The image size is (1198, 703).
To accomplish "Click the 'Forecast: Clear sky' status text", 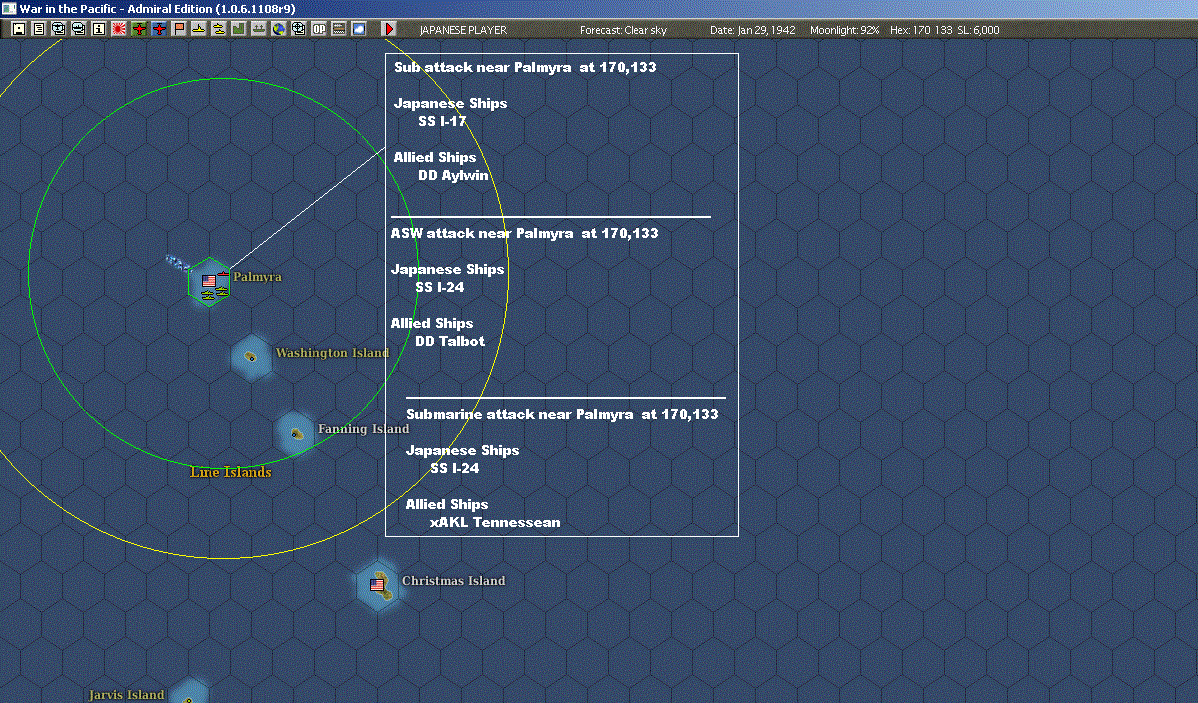I will click(x=623, y=30).
